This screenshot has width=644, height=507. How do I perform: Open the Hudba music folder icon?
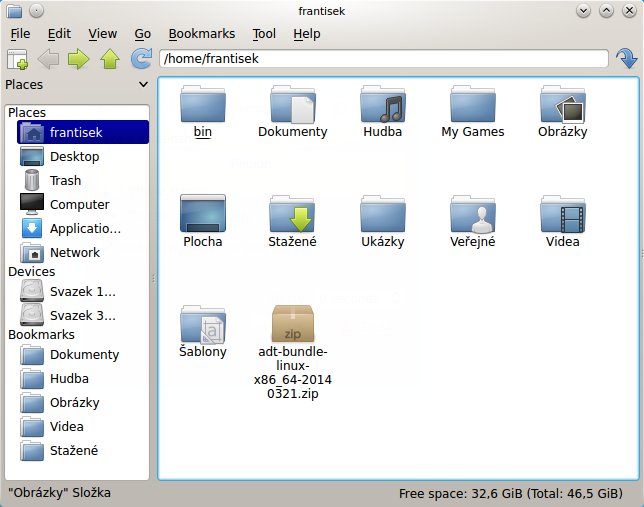click(382, 105)
